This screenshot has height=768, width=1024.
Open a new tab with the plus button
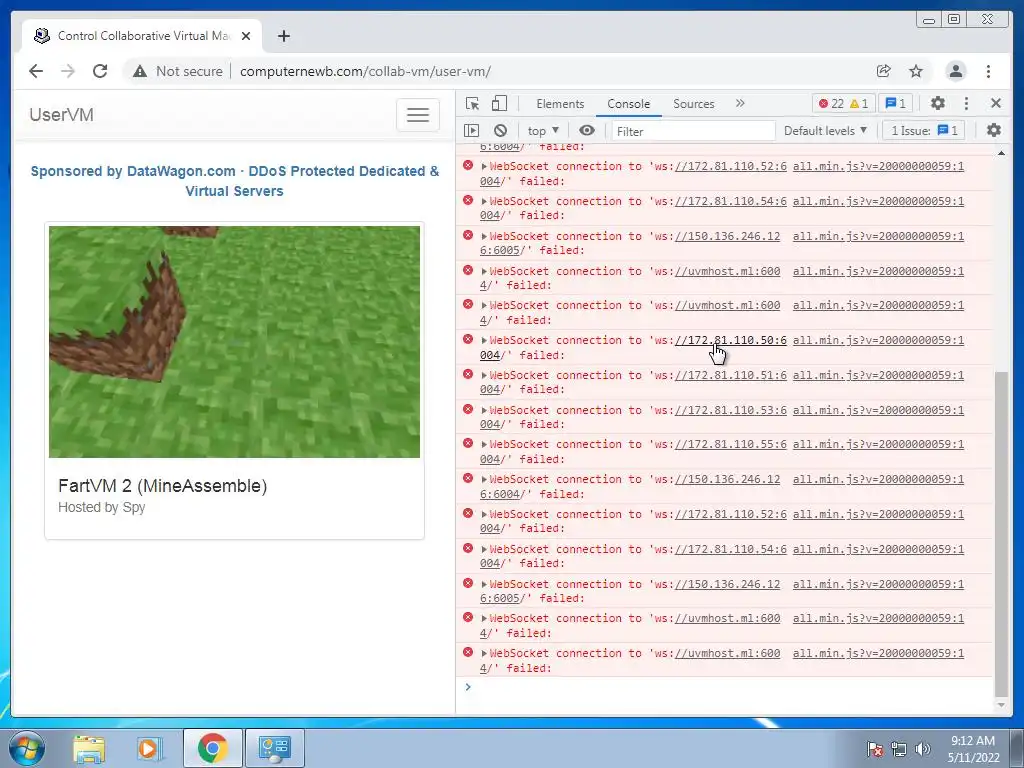point(283,36)
